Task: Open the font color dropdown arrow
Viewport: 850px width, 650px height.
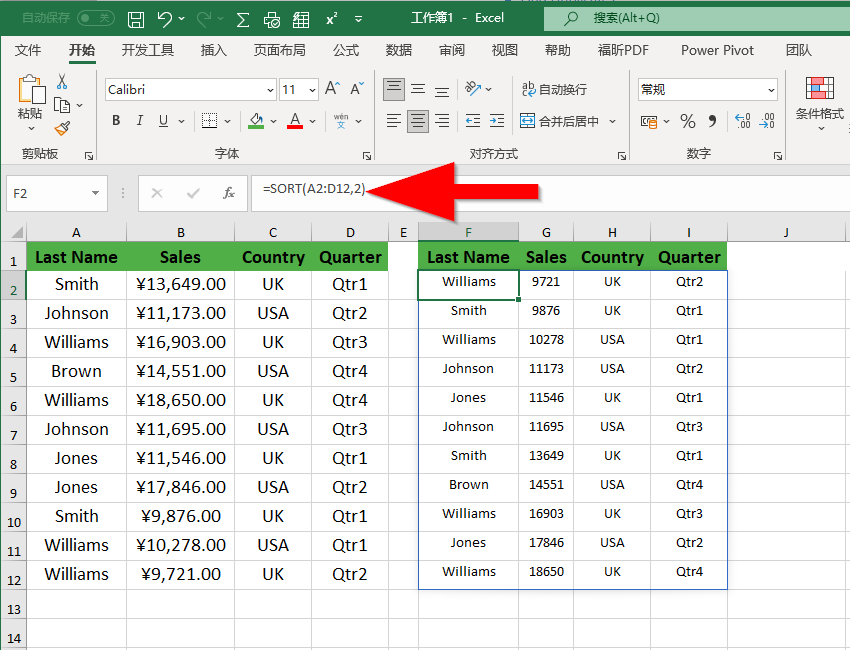Action: (312, 121)
